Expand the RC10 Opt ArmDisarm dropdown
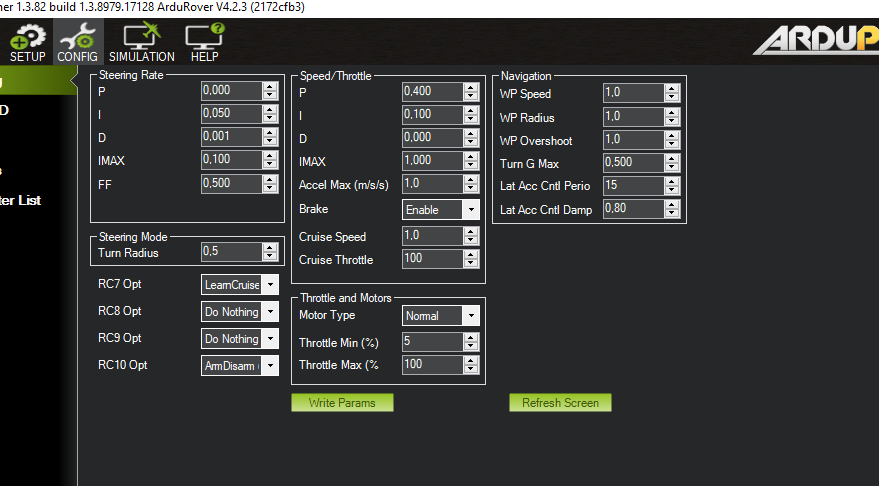Viewport: 879px width, 486px height. [270, 365]
